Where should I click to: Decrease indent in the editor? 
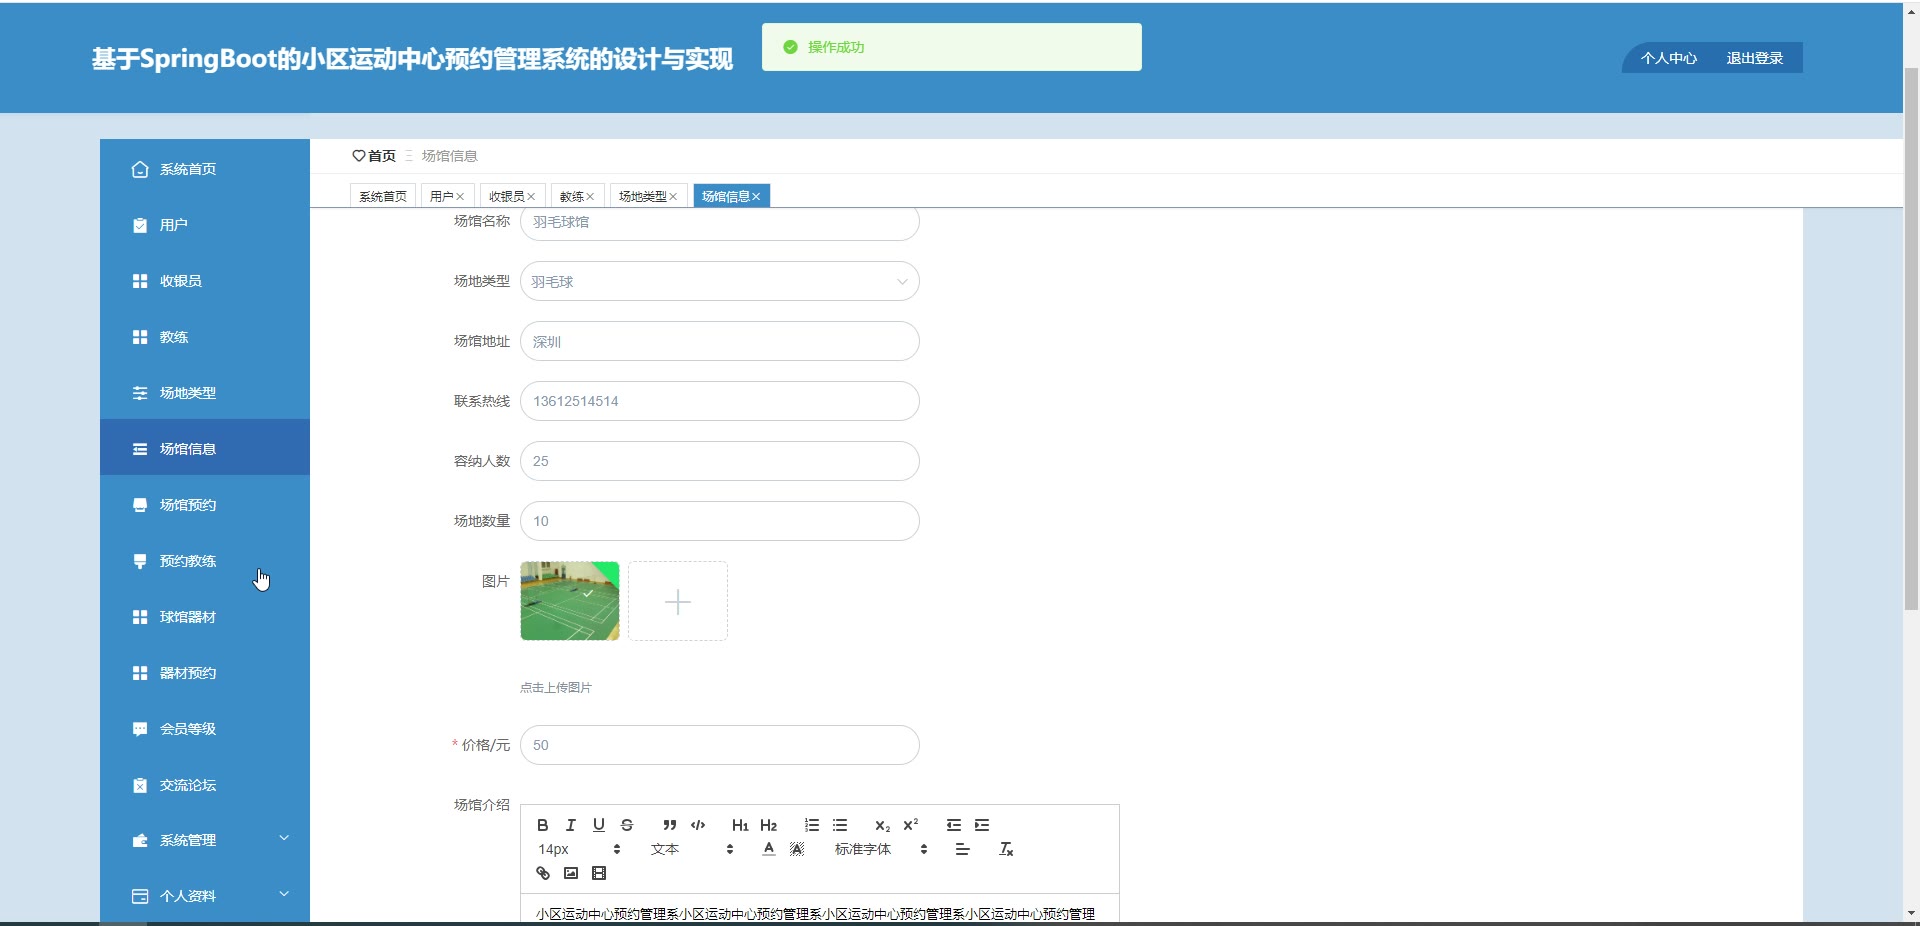[954, 825]
